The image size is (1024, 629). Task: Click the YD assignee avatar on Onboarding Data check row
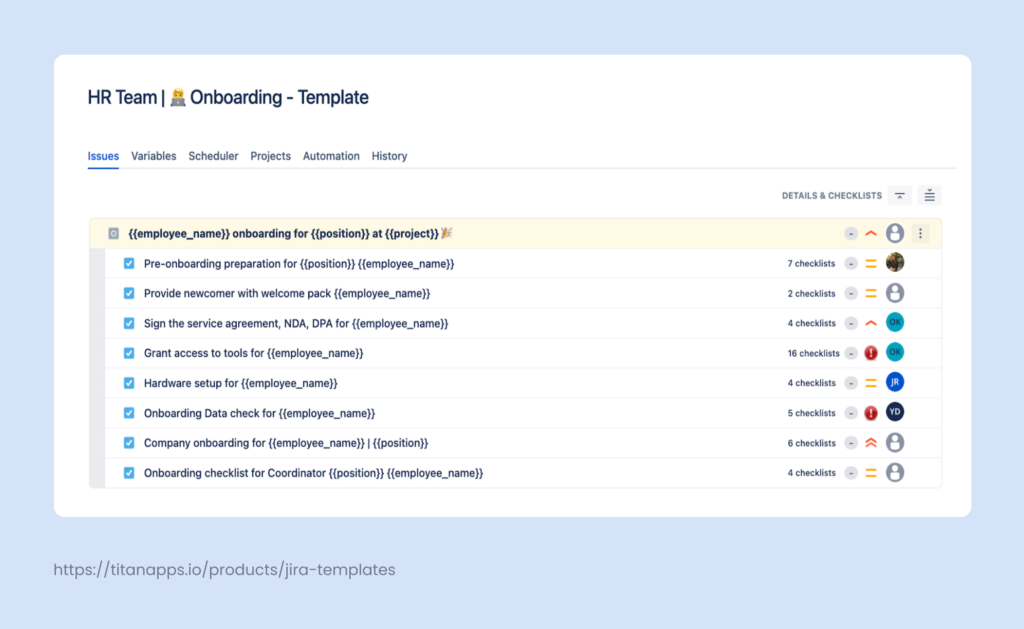tap(895, 412)
